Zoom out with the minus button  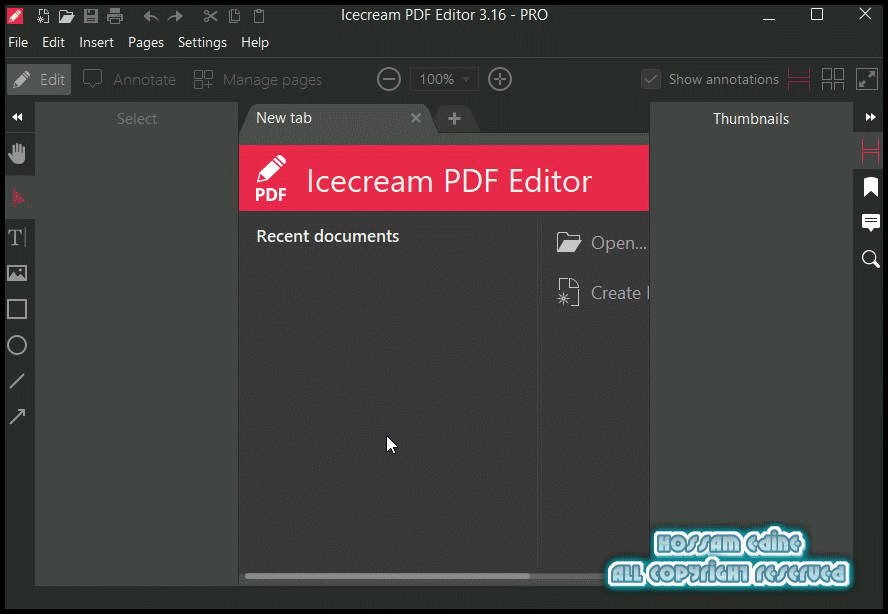point(388,79)
